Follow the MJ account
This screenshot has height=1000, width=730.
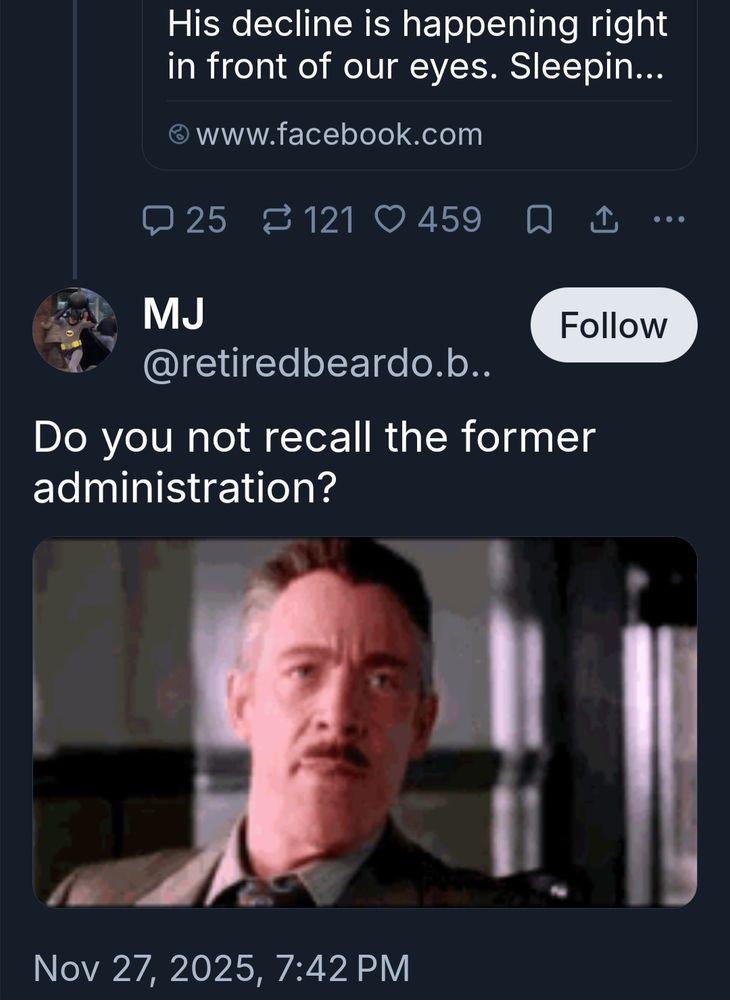click(614, 325)
